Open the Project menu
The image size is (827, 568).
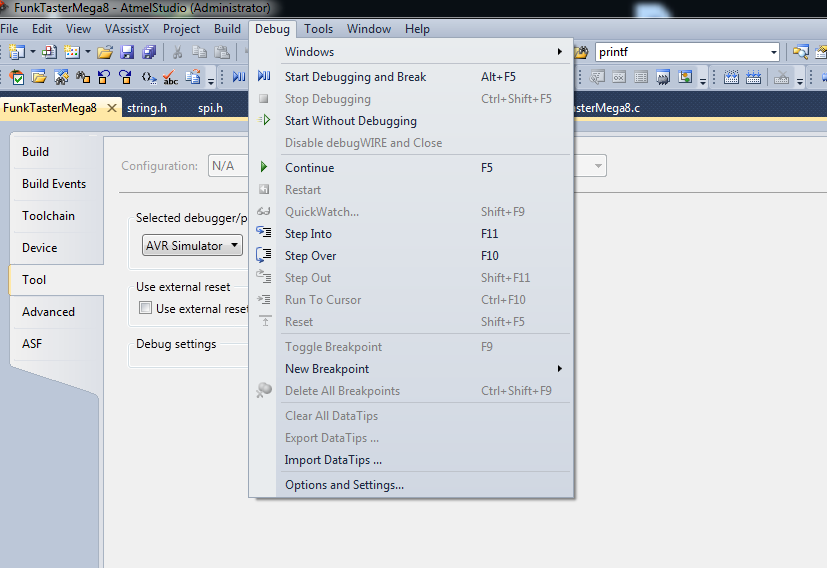[x=181, y=29]
